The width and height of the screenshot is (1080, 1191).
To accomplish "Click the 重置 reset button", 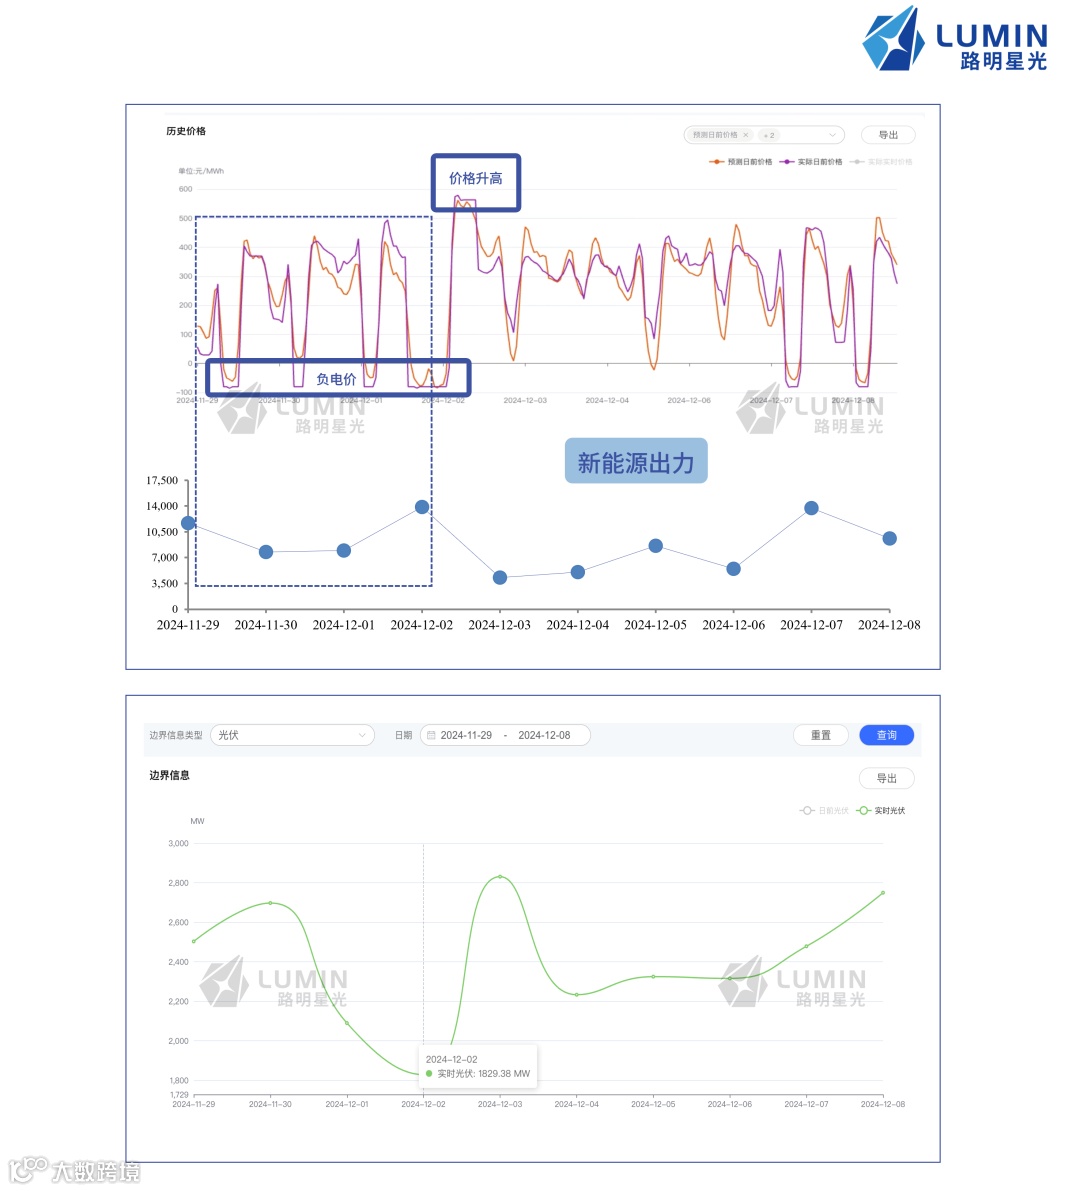I will coord(821,735).
